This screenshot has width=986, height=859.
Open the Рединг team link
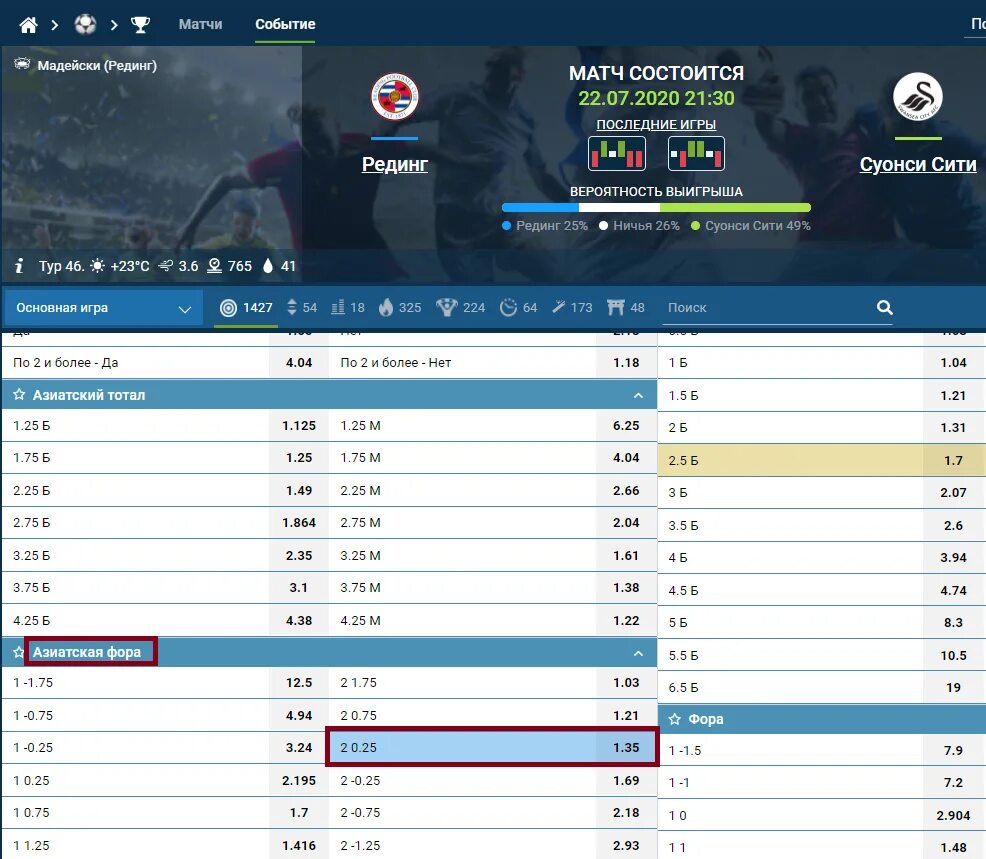(x=394, y=164)
